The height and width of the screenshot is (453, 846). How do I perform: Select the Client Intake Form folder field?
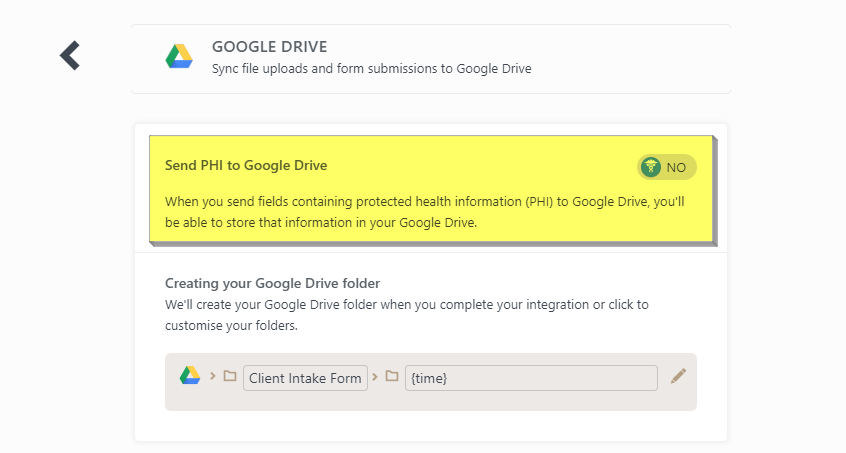coord(305,378)
